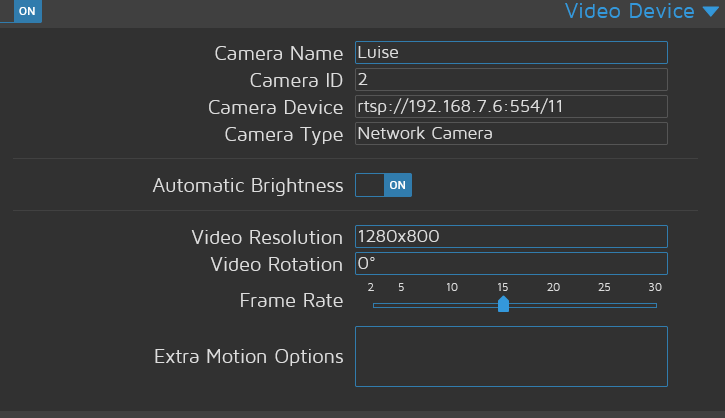
Task: Click the Camera Device rtsp URL field
Action: click(510, 107)
